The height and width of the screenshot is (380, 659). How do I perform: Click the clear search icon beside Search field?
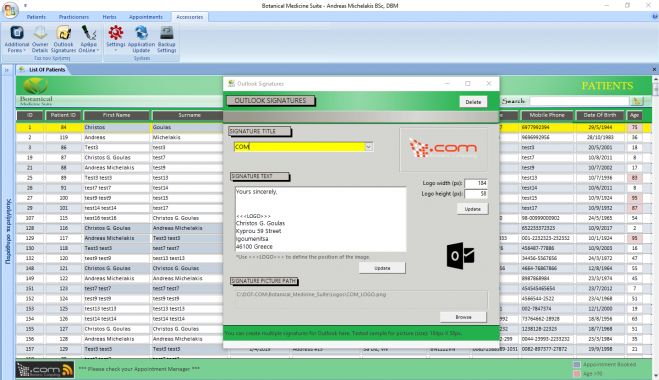coord(637,101)
